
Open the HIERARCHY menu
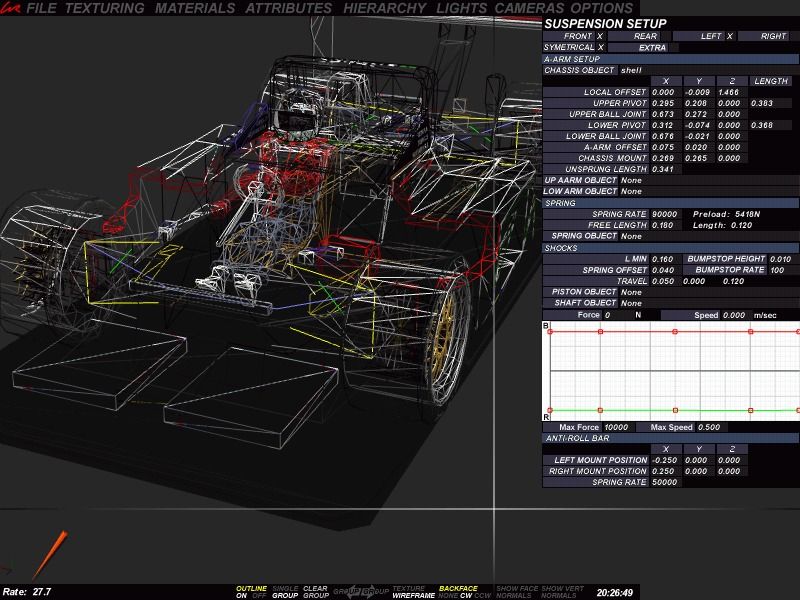point(385,8)
